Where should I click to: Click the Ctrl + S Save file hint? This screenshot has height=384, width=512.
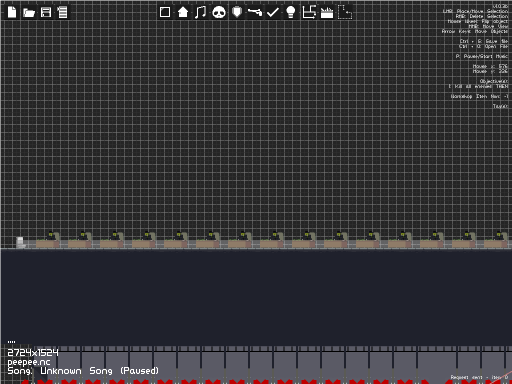point(484,41)
